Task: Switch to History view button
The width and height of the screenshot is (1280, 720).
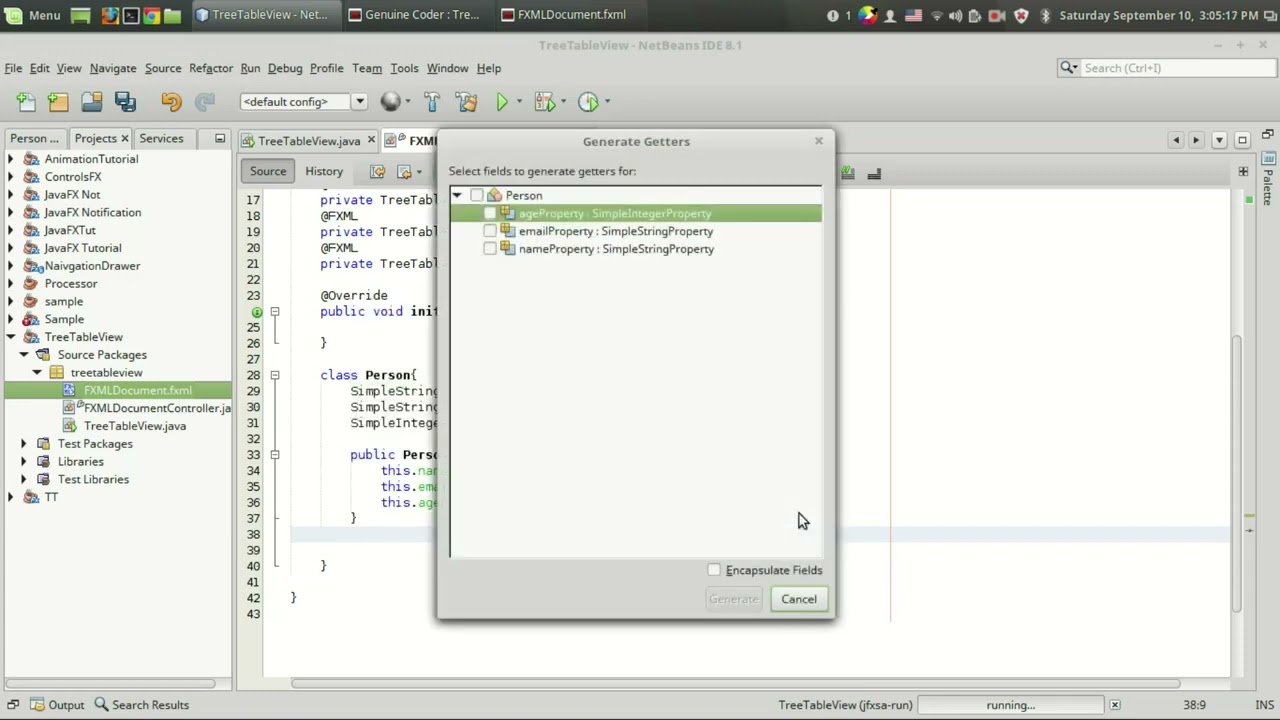Action: 324,171
